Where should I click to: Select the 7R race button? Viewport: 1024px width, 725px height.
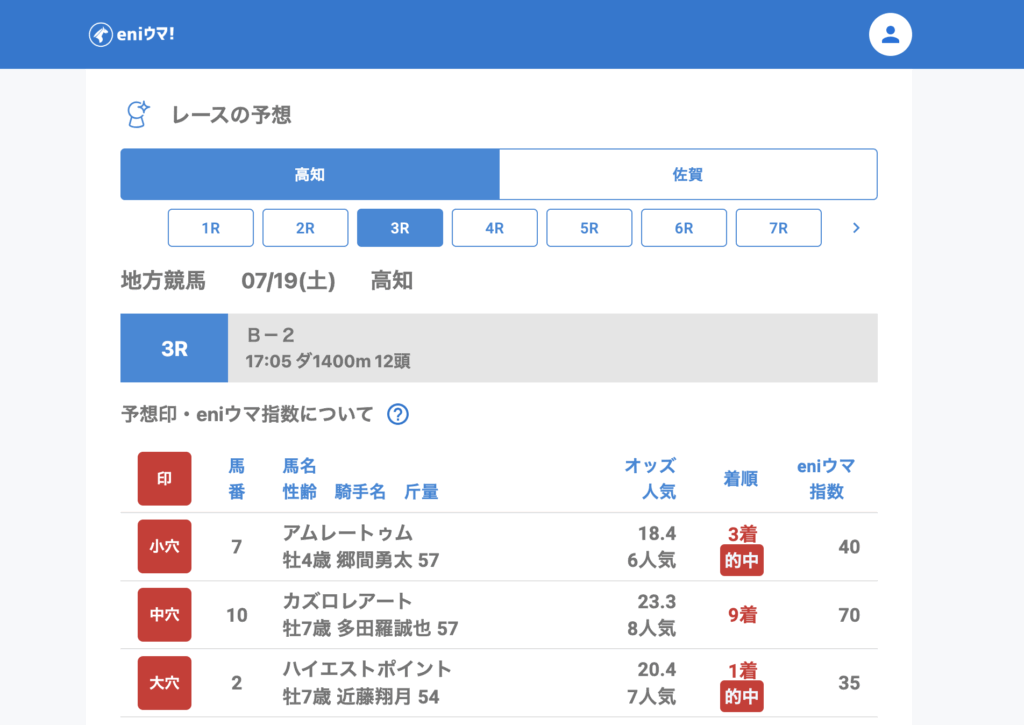point(778,228)
